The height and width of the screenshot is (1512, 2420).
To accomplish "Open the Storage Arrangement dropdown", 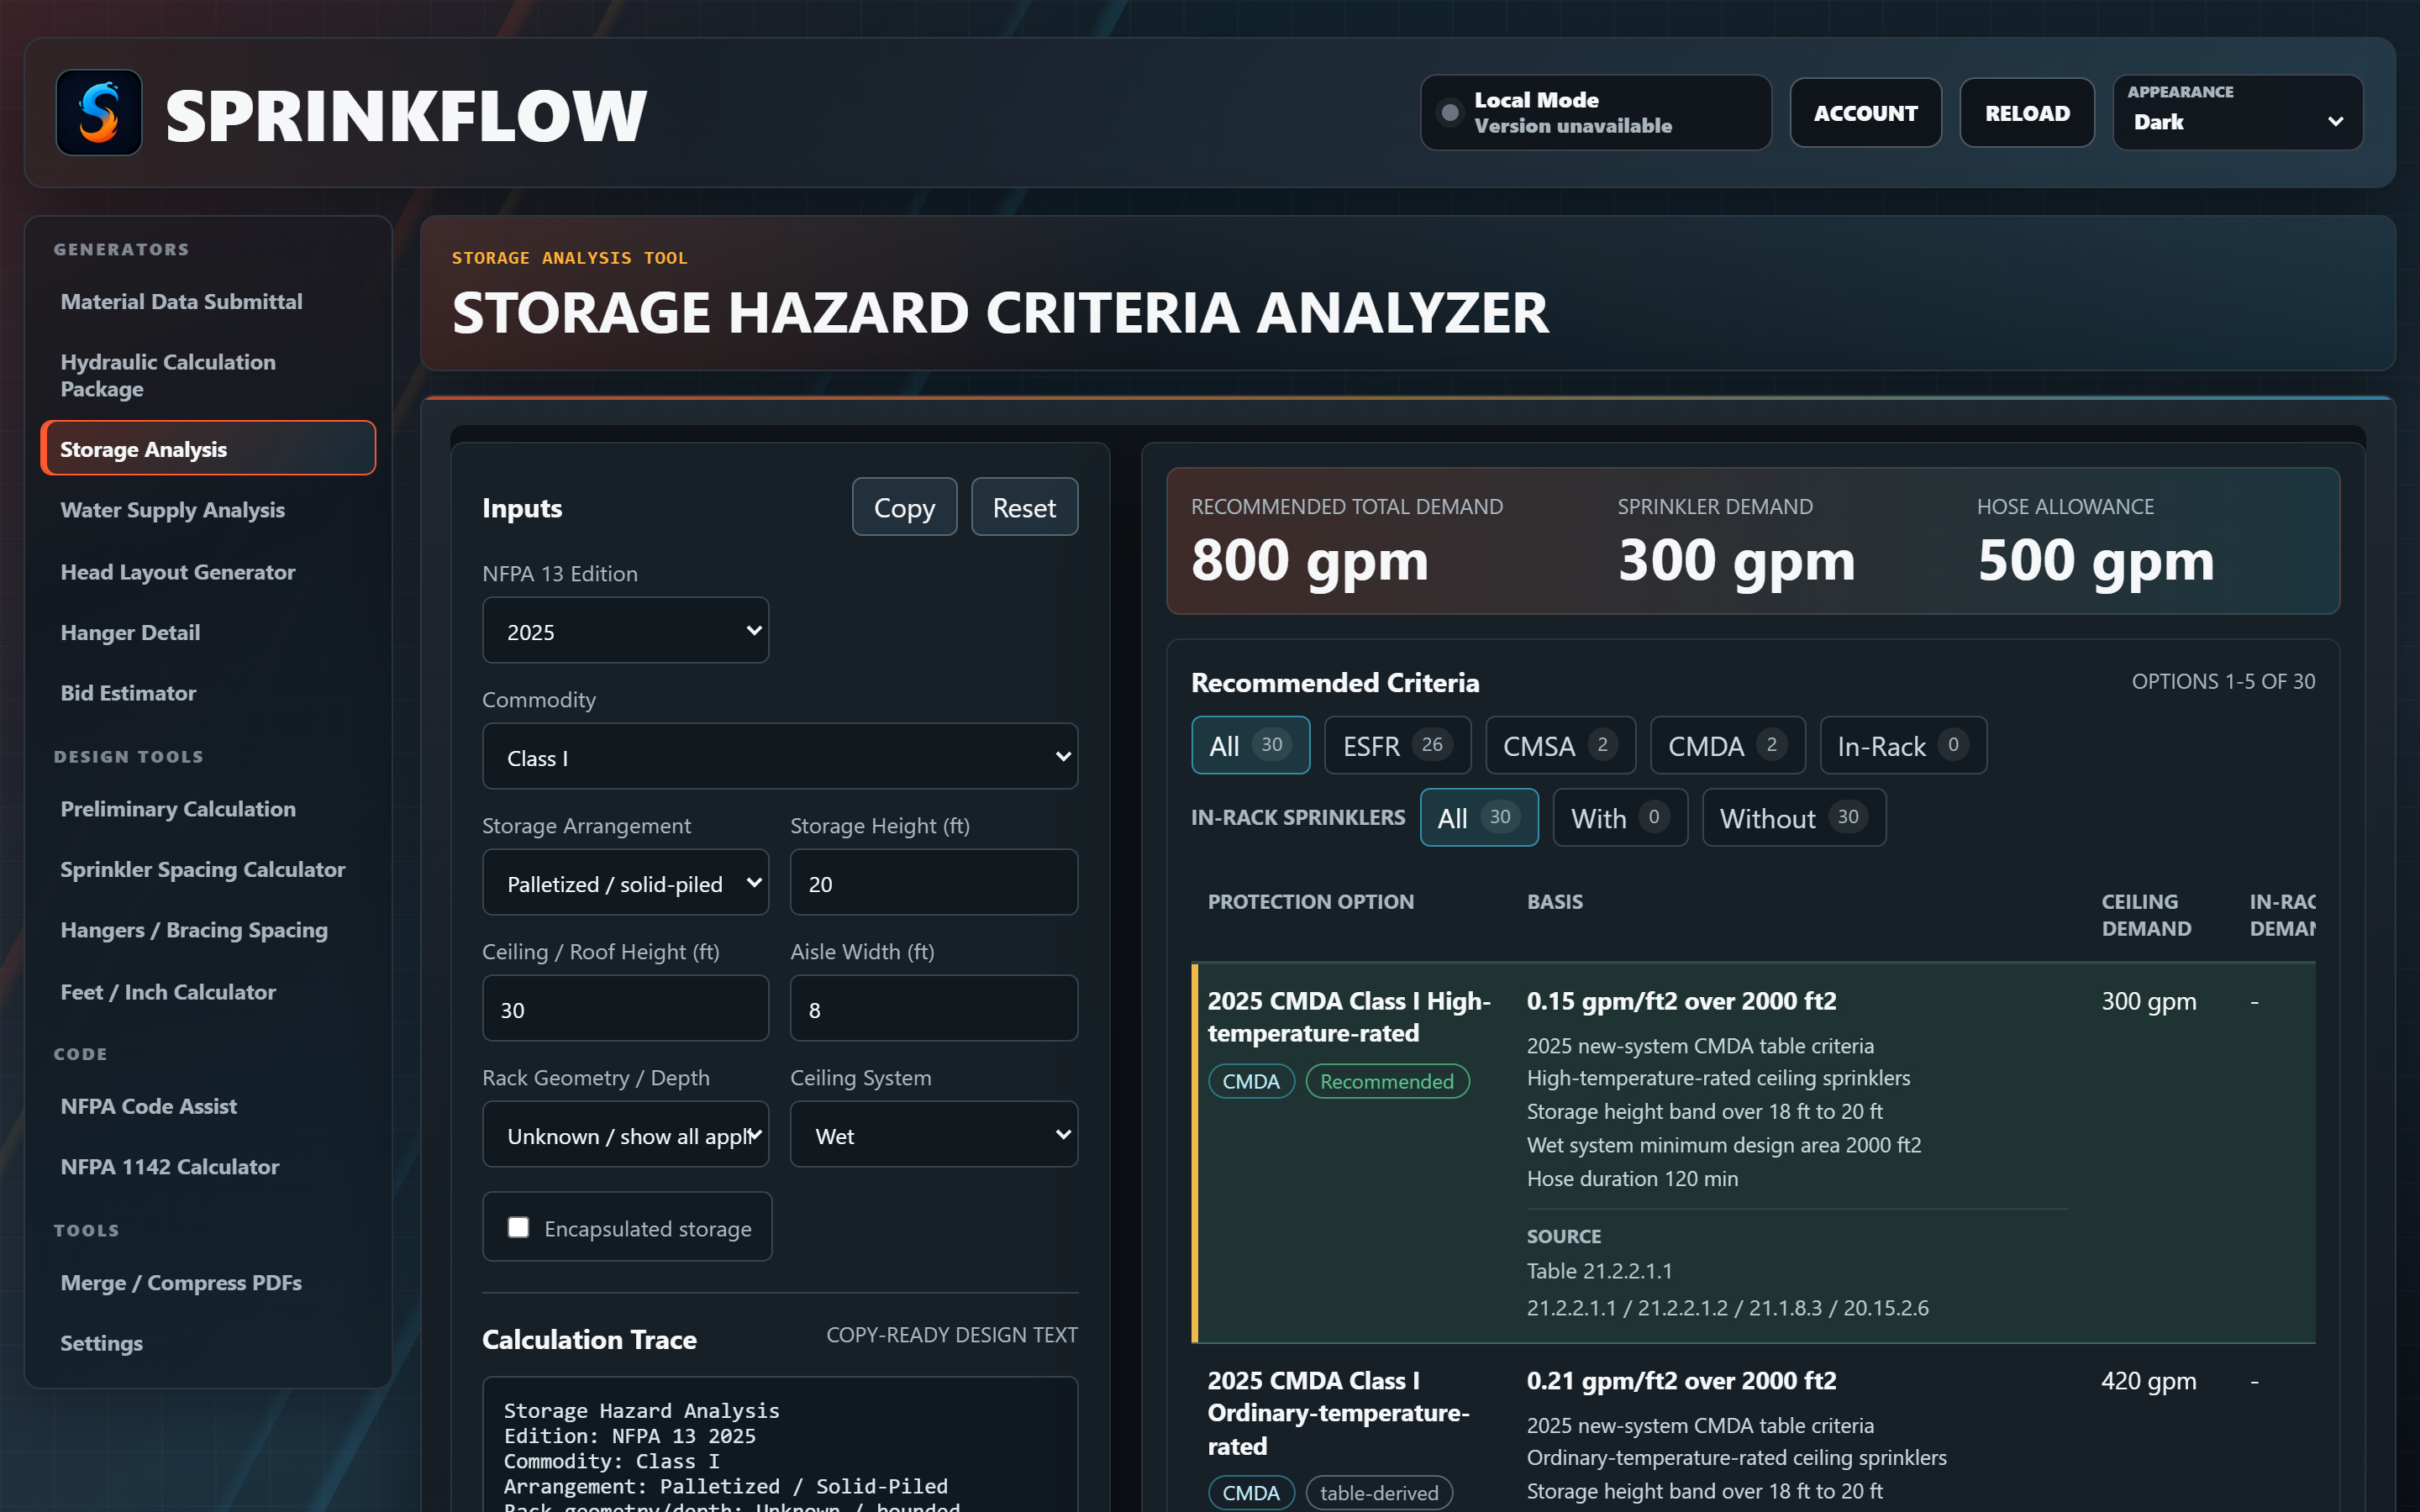I will 625,882.
